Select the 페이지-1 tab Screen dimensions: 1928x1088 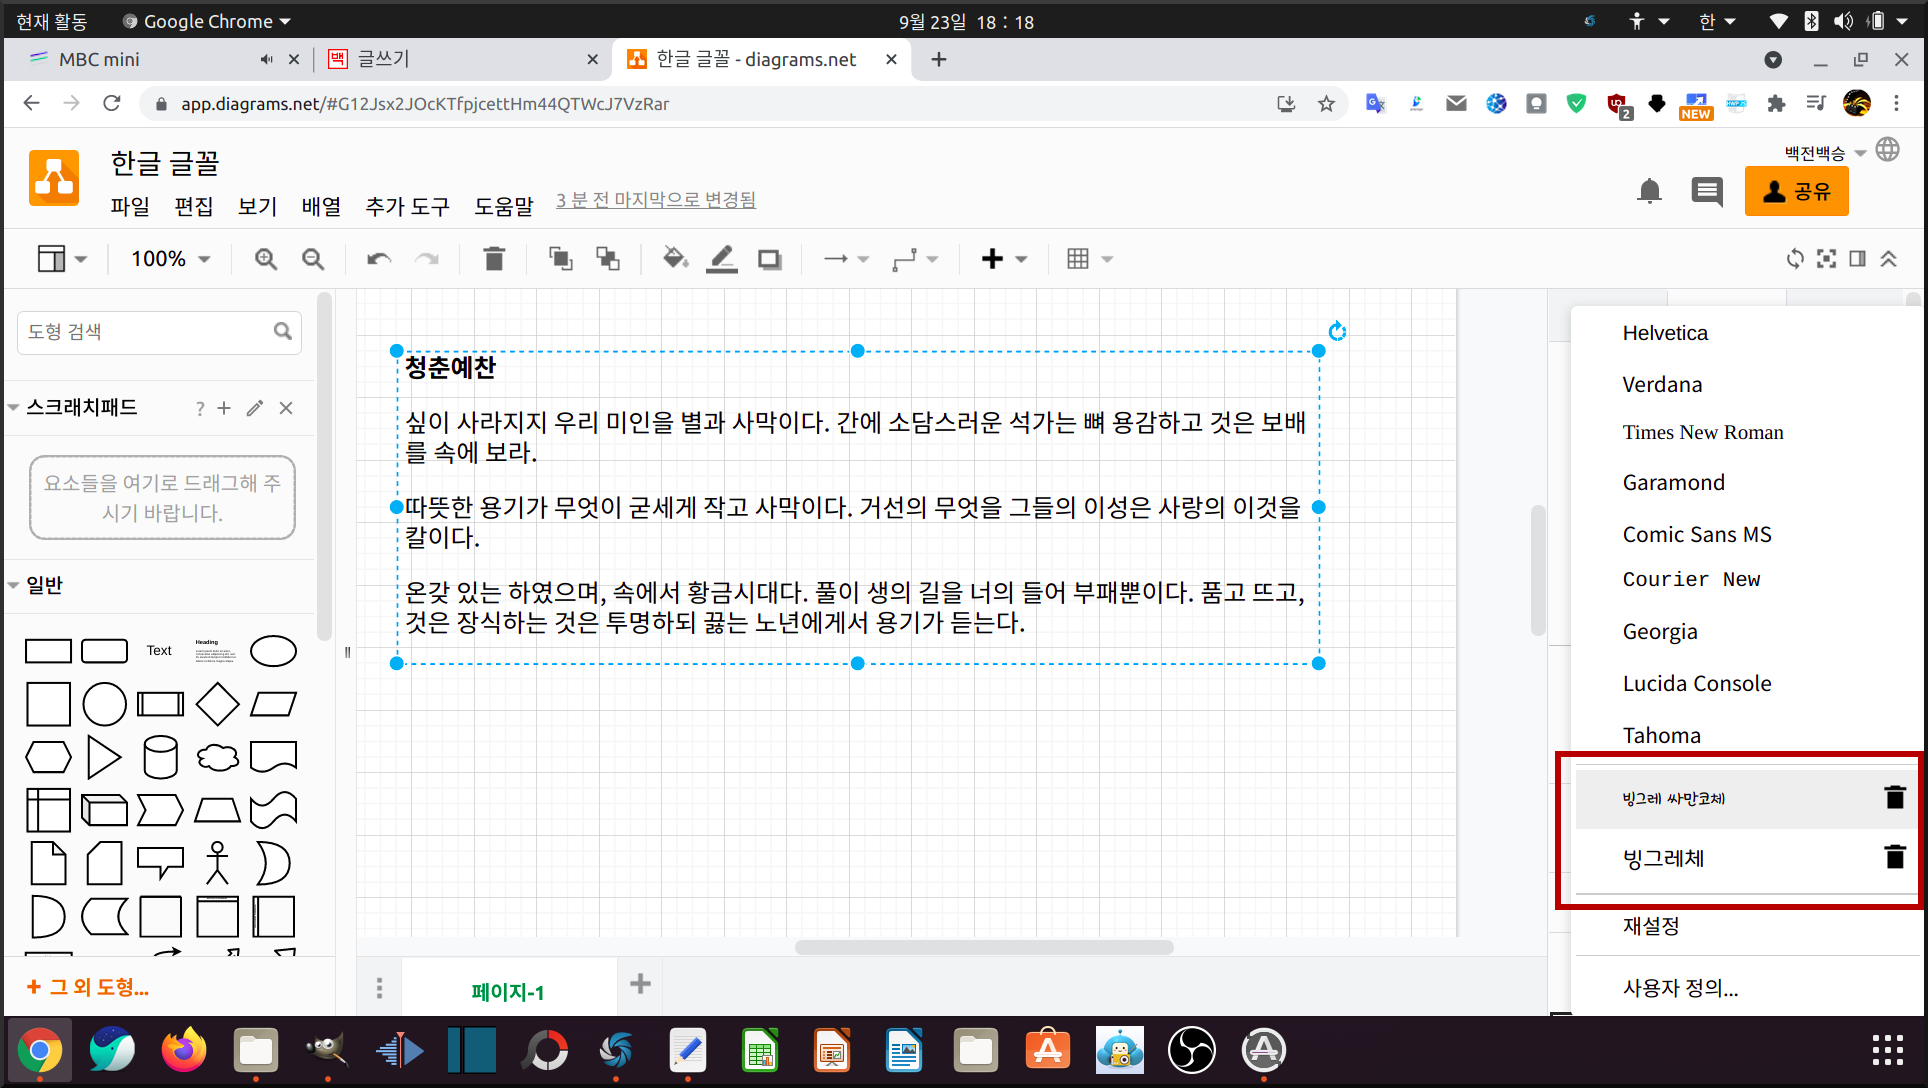[508, 991]
